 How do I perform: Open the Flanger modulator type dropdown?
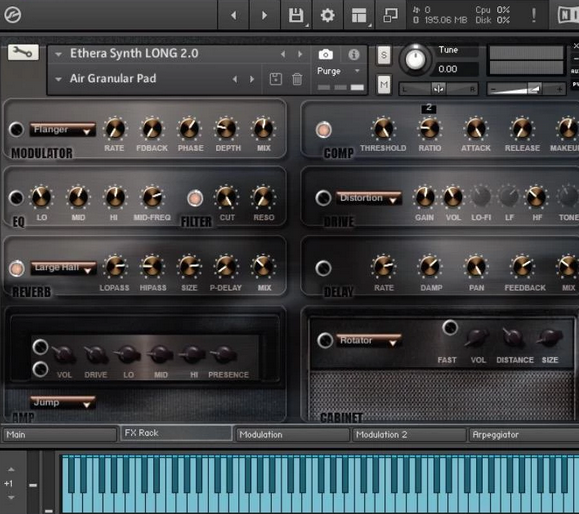click(62, 130)
